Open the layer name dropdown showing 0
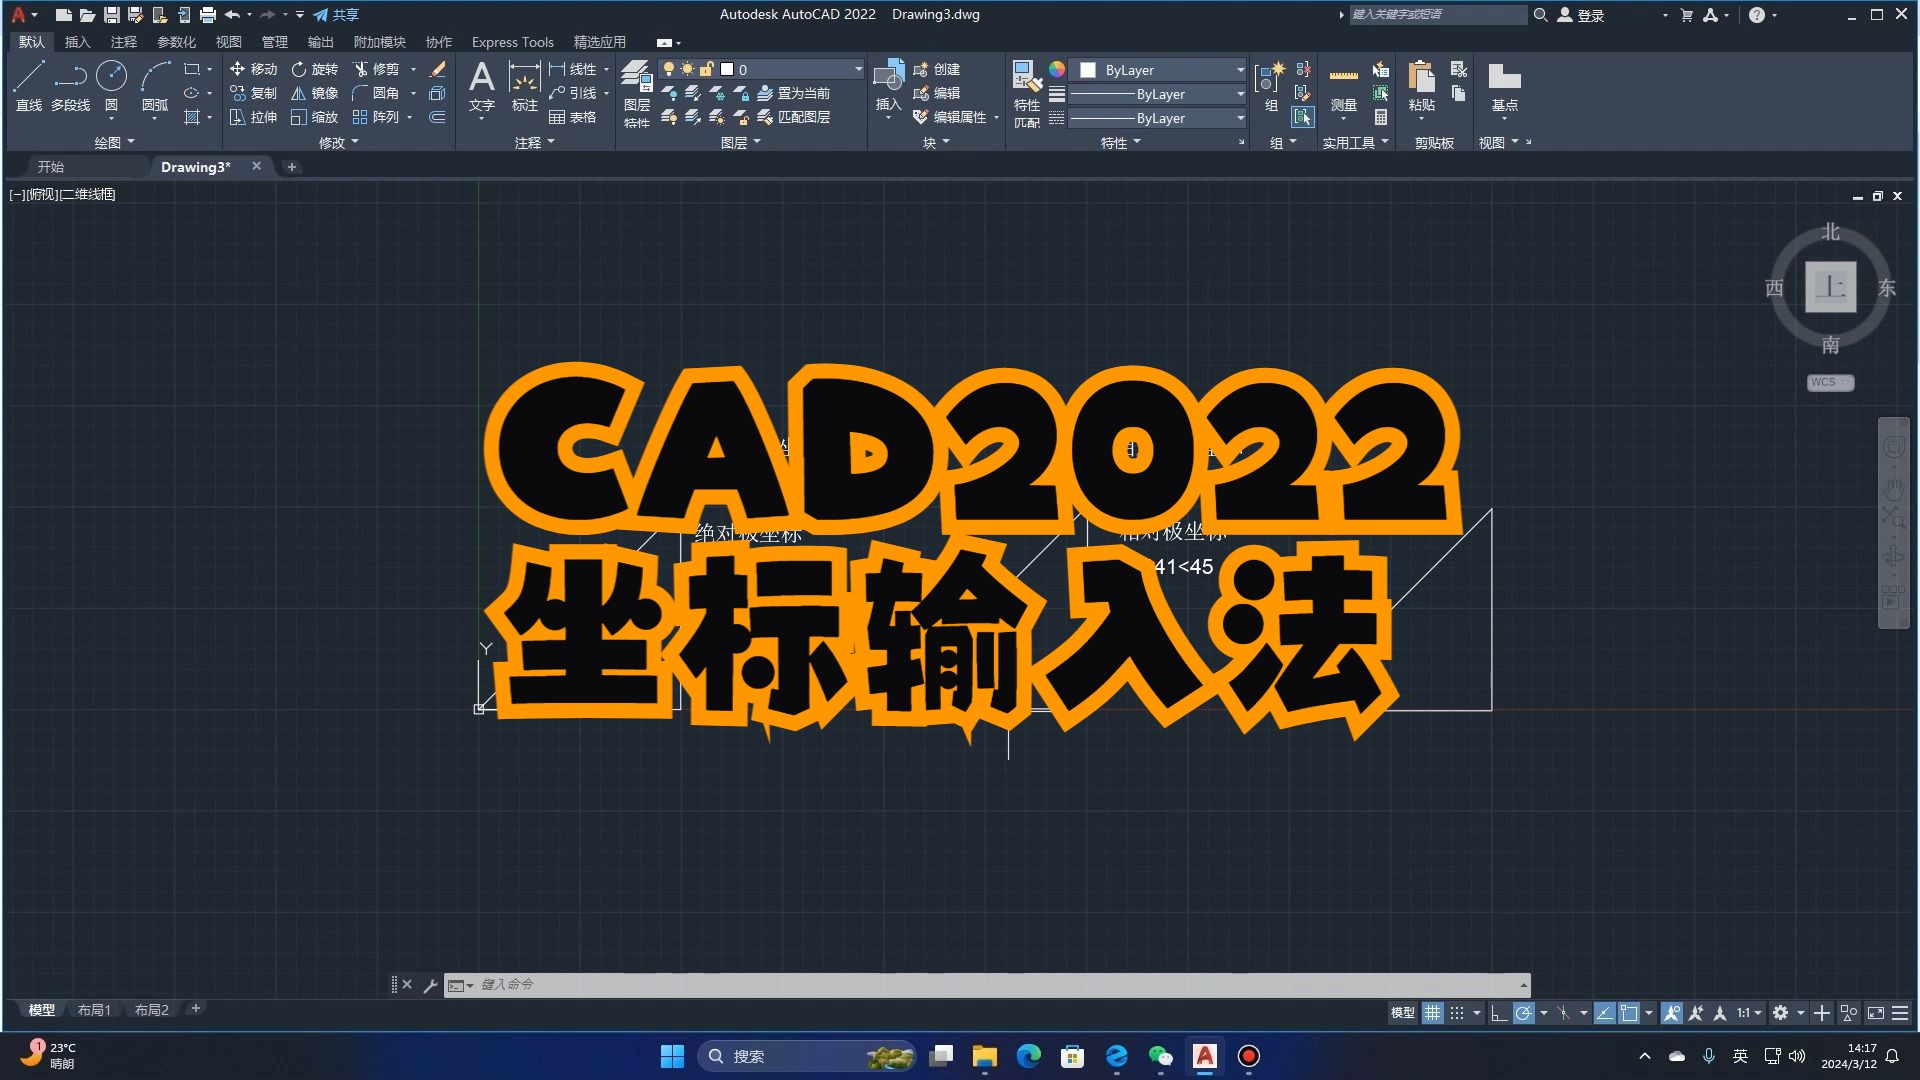The image size is (1920, 1080). pyautogui.click(x=760, y=69)
